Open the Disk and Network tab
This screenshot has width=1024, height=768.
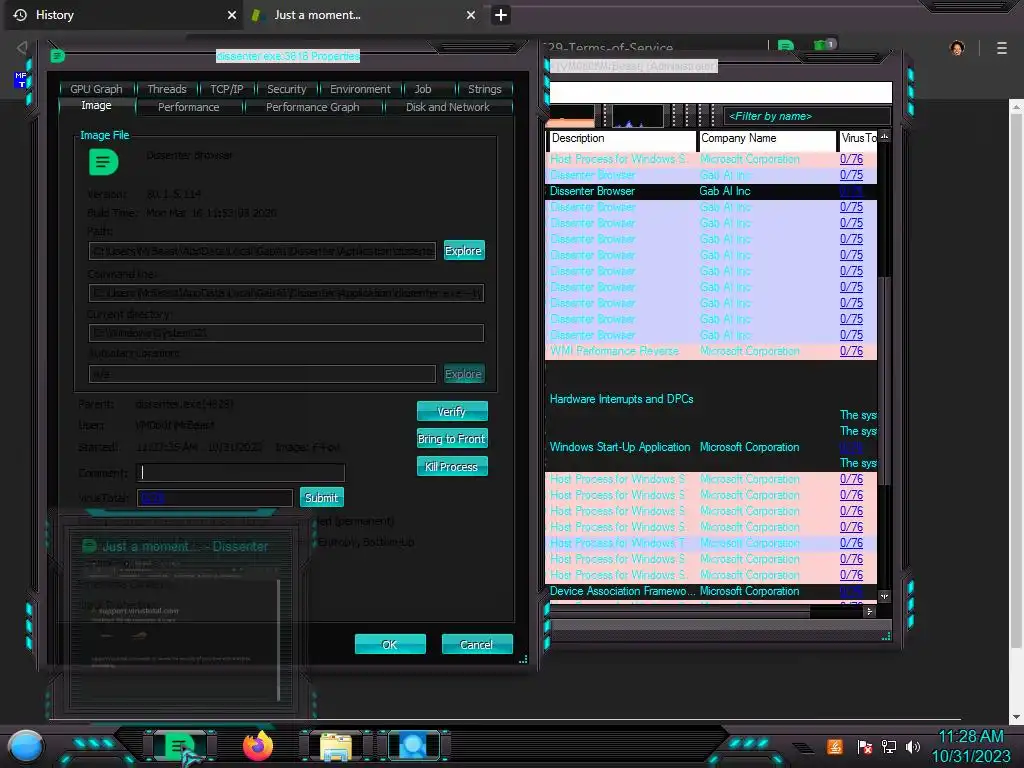[447, 107]
